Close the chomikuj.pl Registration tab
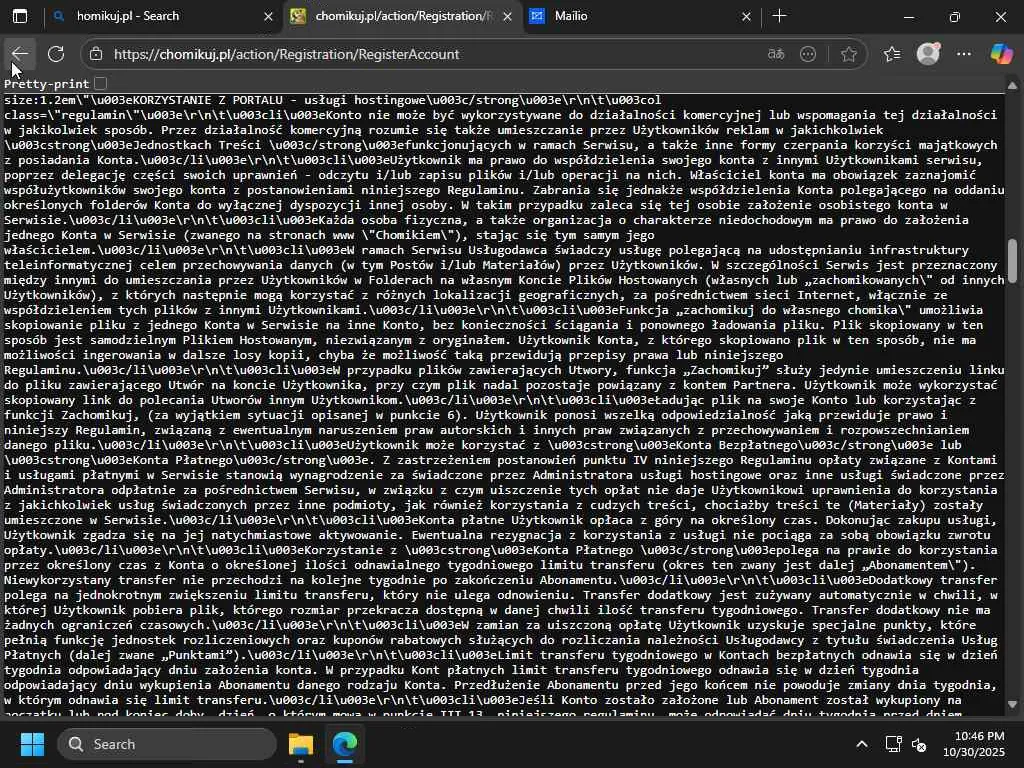Image resolution: width=1024 pixels, height=768 pixels. [x=507, y=16]
